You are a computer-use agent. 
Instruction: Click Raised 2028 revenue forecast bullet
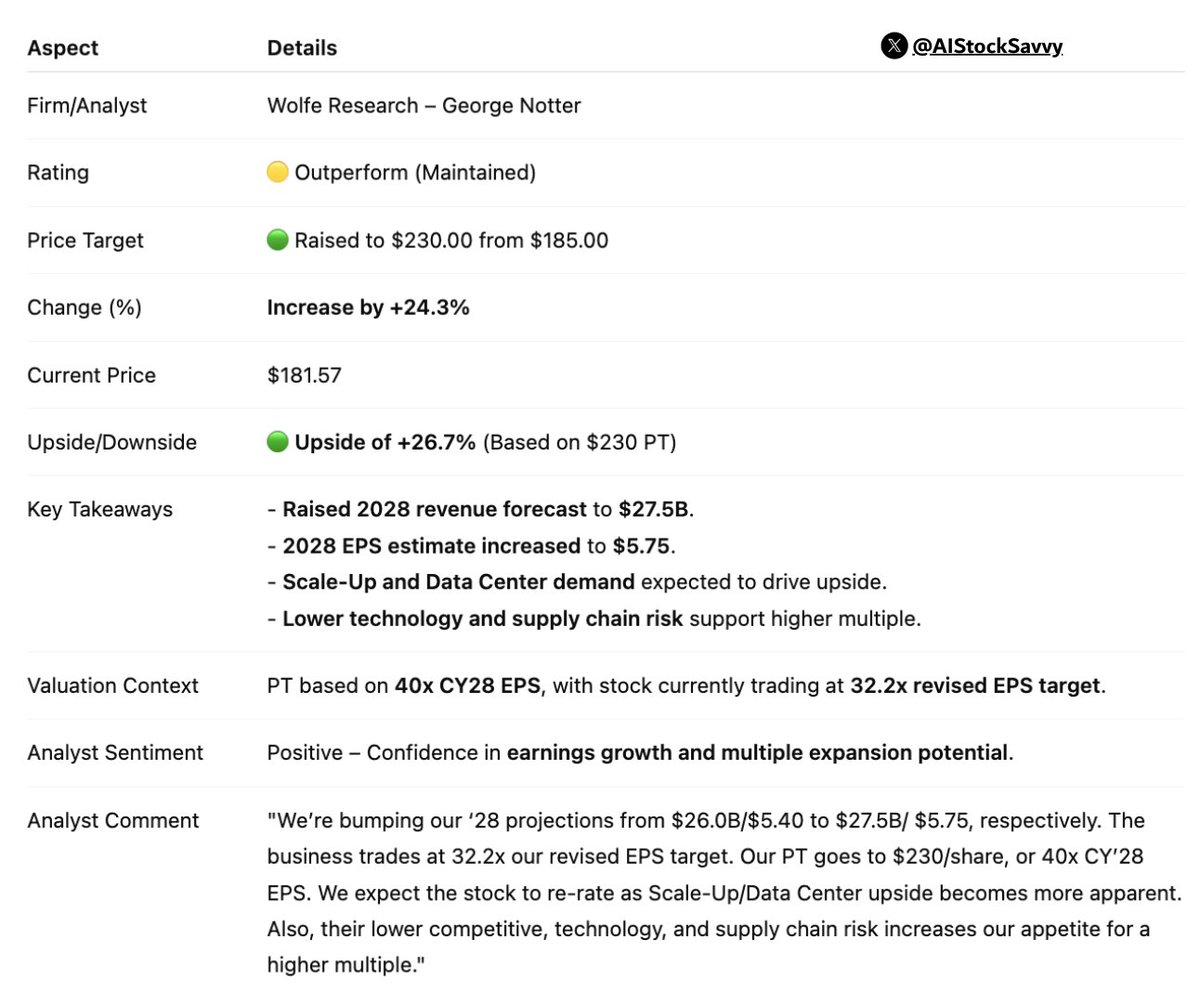click(x=481, y=509)
